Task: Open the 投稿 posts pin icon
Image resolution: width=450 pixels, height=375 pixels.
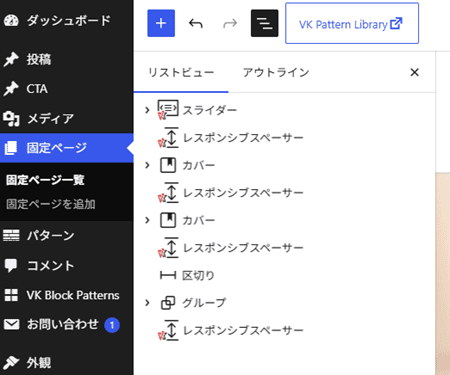Action: 11,60
